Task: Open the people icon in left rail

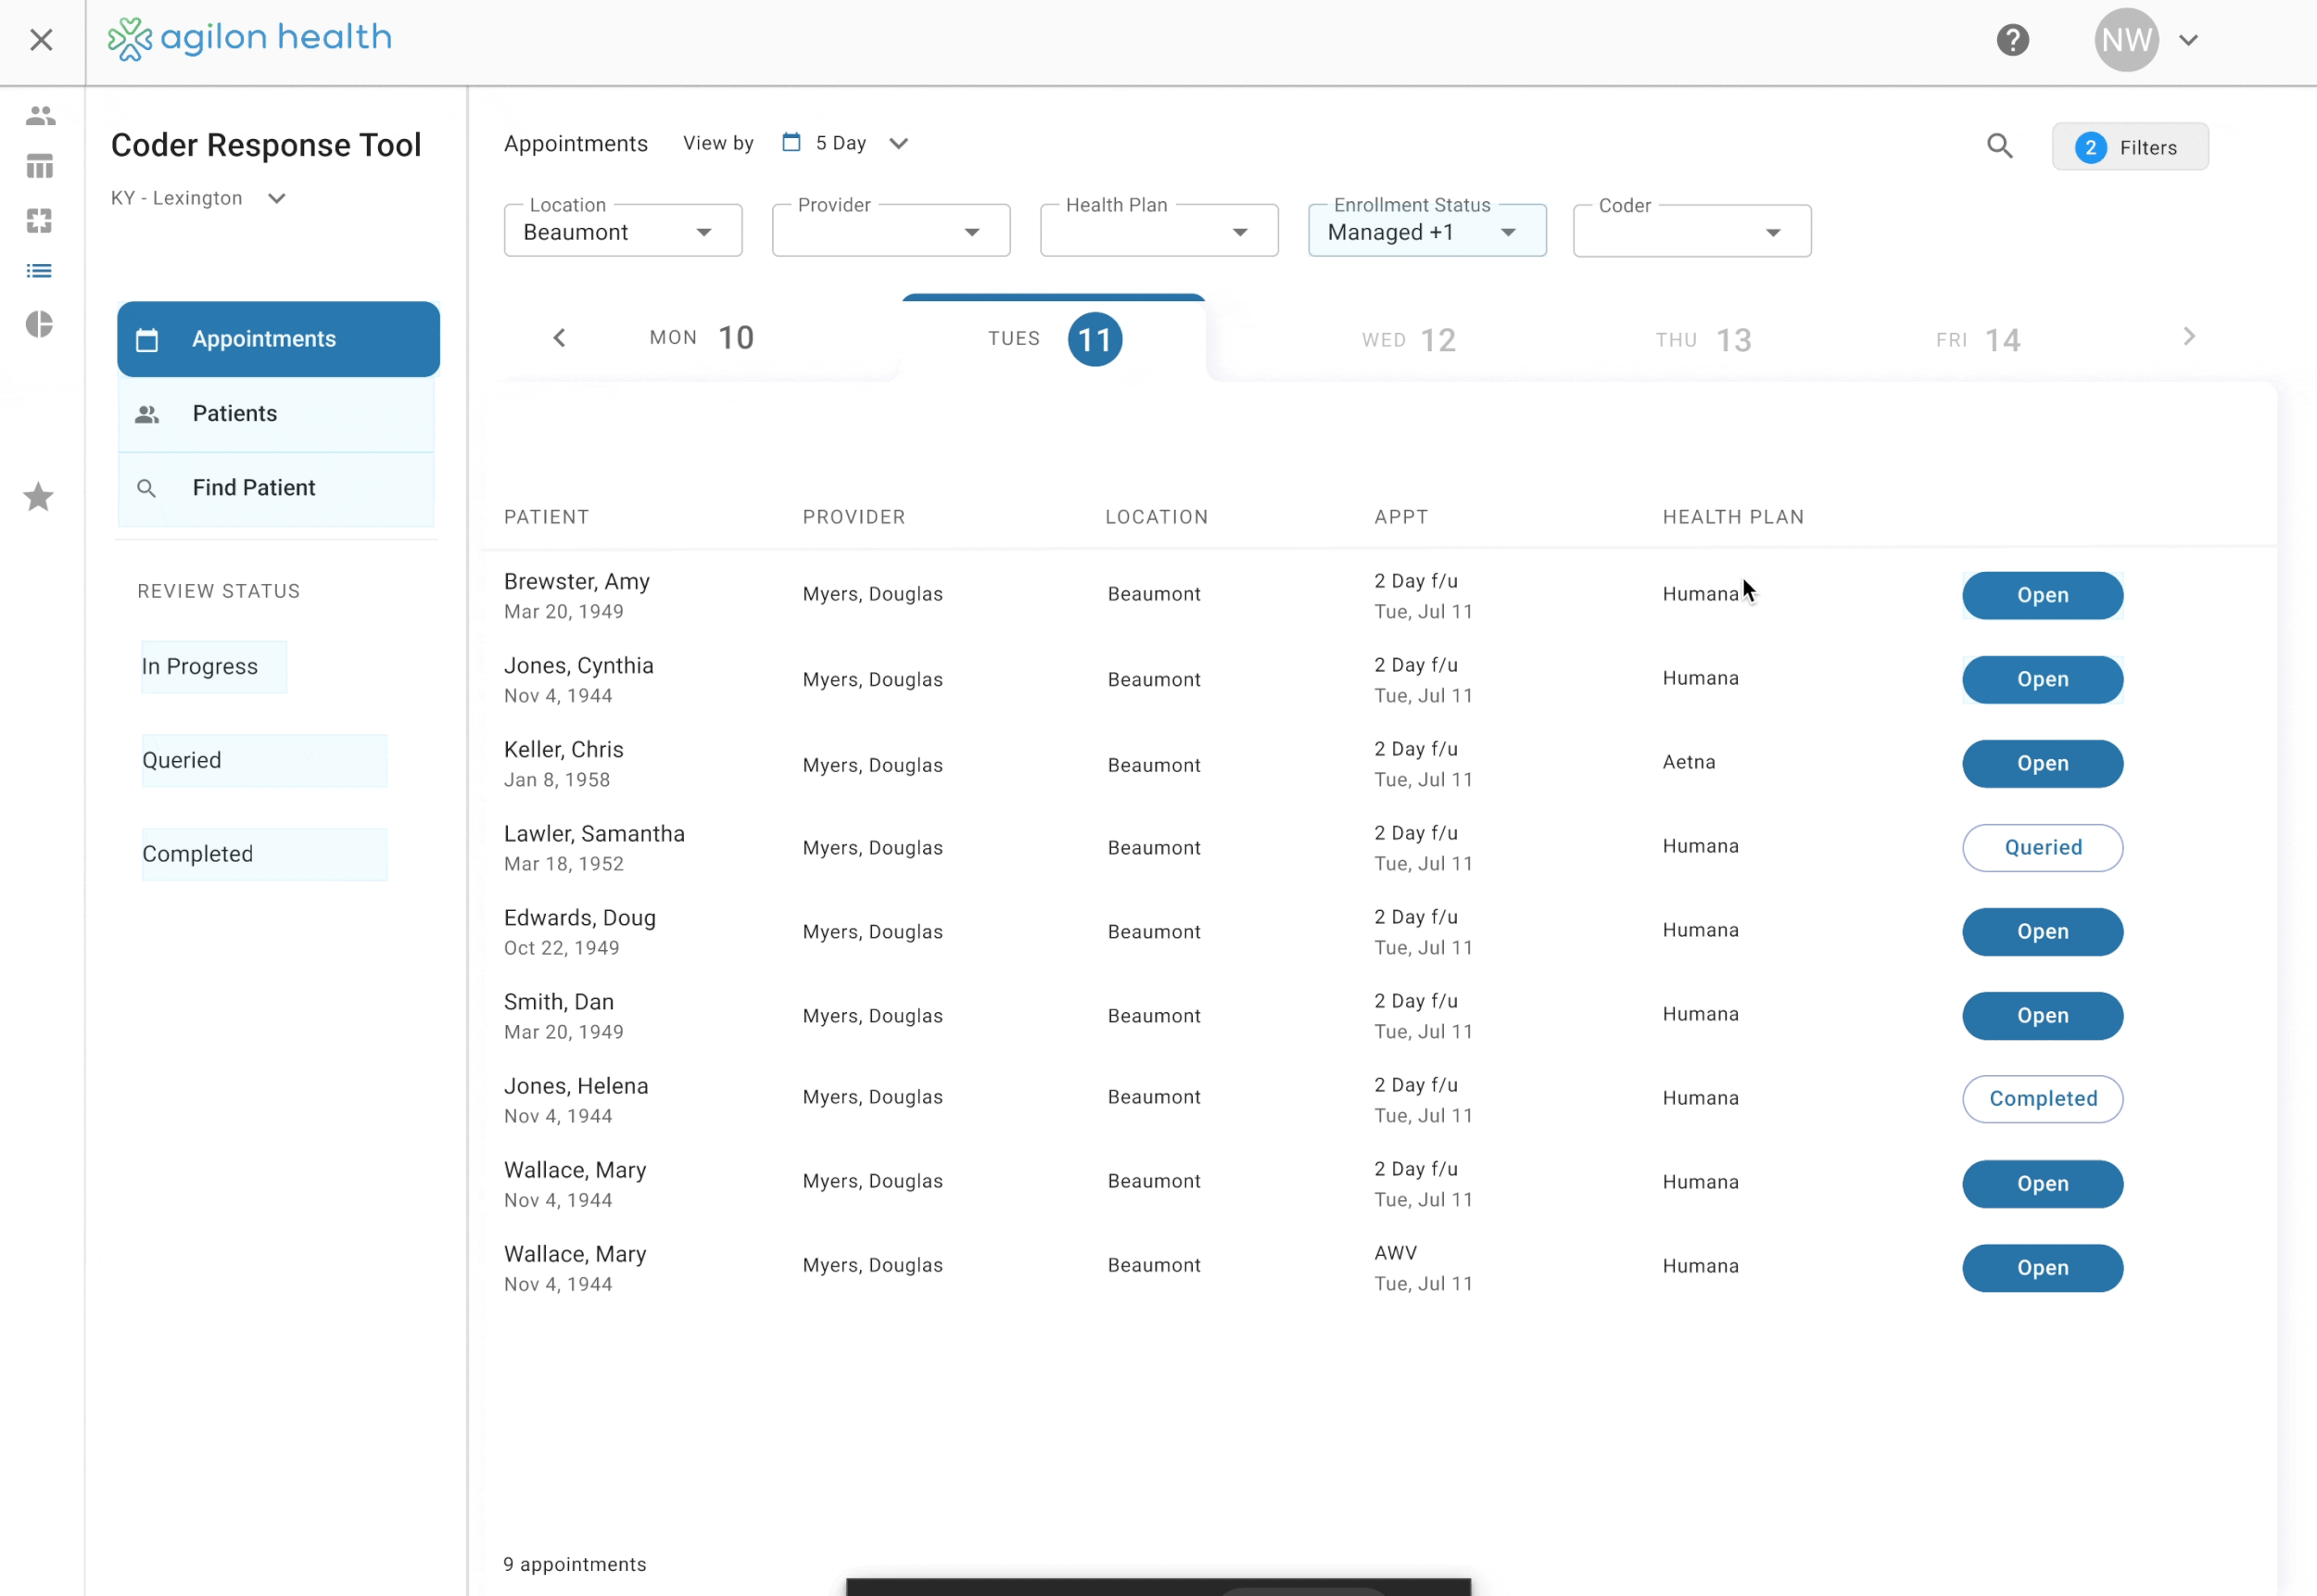Action: pos(40,115)
